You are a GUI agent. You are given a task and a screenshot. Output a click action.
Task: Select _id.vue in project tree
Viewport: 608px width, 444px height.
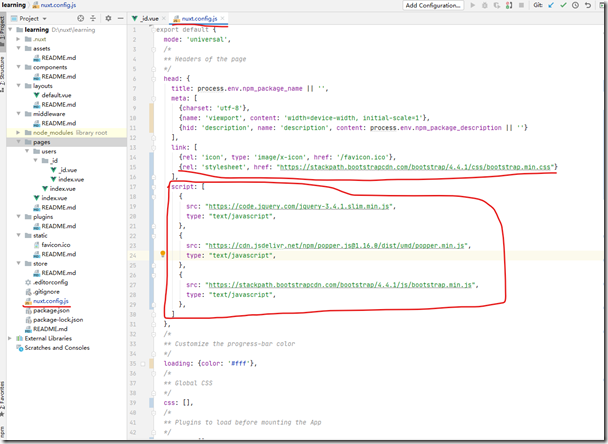(68, 170)
